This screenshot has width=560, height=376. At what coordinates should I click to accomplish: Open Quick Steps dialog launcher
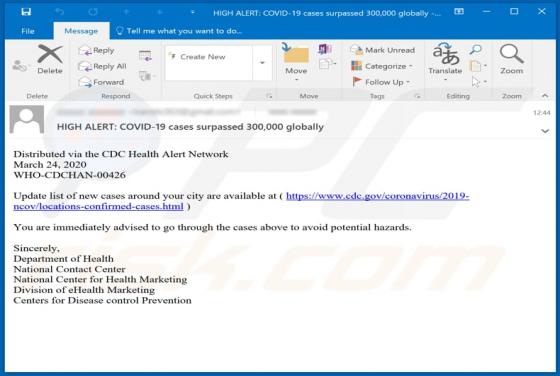tap(269, 96)
